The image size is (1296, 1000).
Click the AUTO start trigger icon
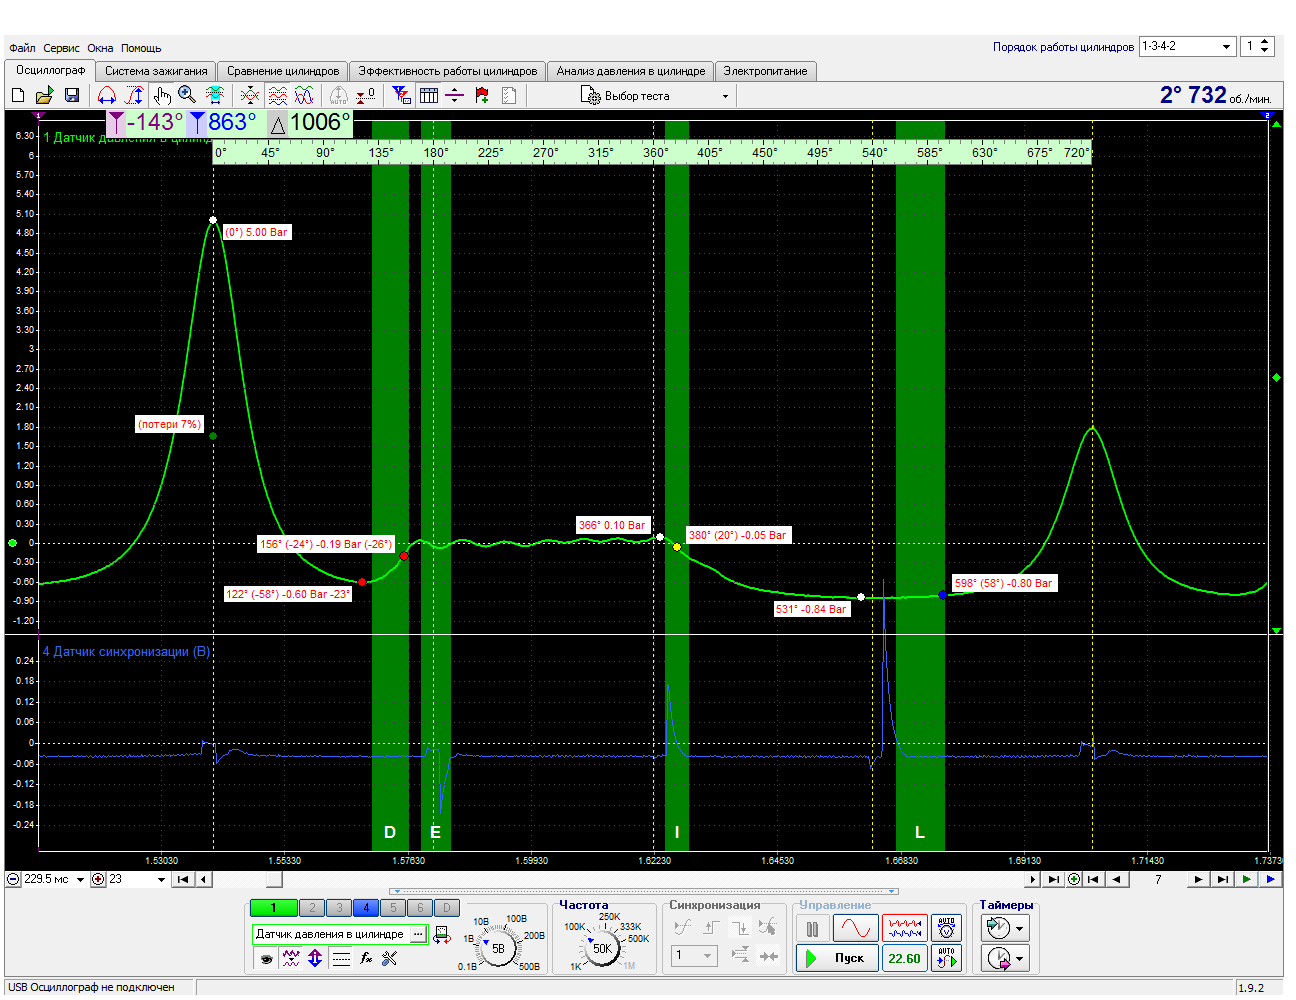tap(946, 958)
